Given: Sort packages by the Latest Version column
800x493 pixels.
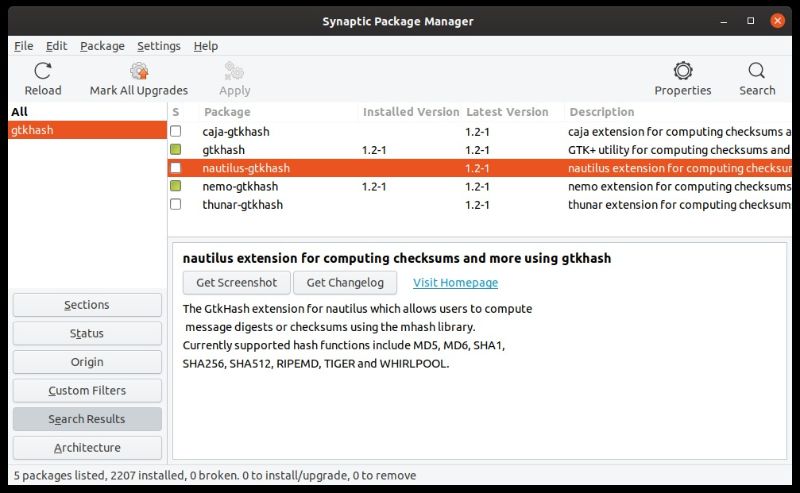Looking at the screenshot, I should 507,112.
